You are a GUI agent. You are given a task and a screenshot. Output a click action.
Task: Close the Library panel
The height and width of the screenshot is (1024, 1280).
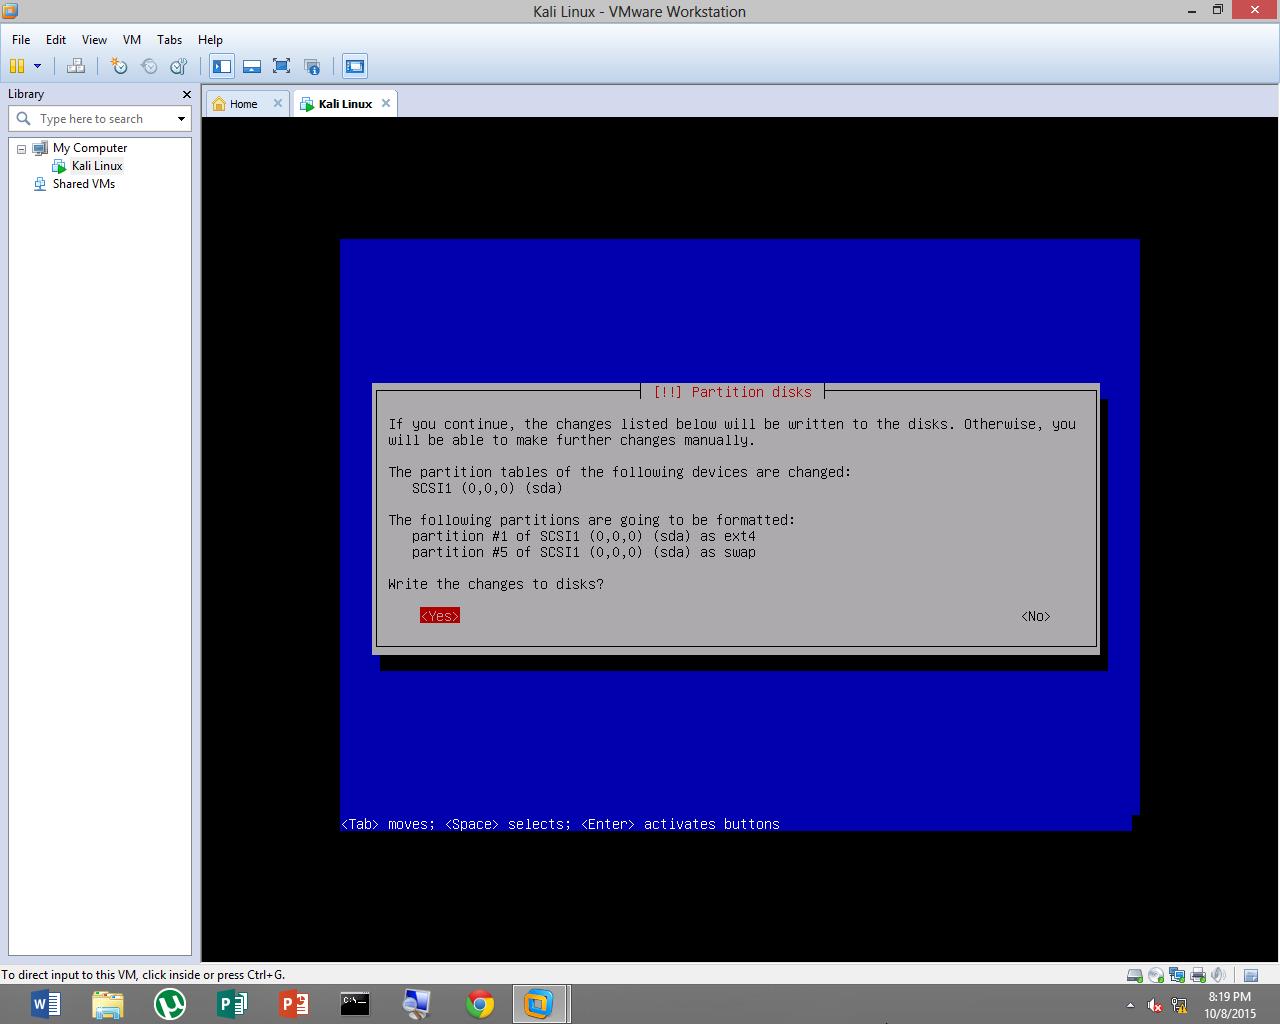[x=186, y=94]
